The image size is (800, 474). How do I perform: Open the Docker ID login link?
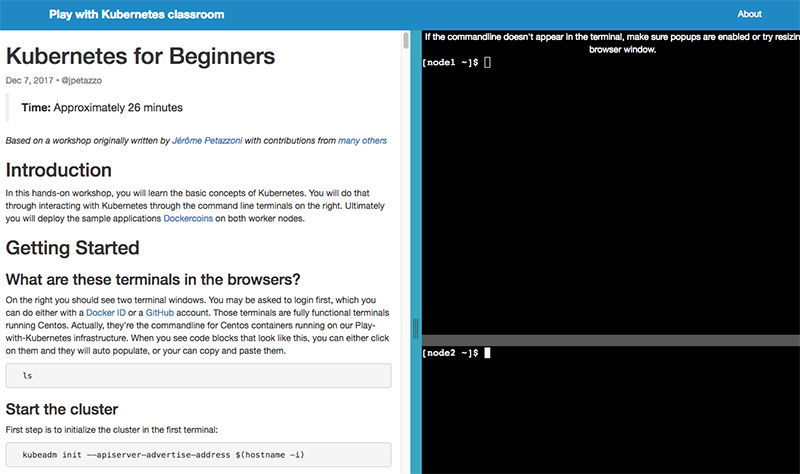click(x=106, y=313)
